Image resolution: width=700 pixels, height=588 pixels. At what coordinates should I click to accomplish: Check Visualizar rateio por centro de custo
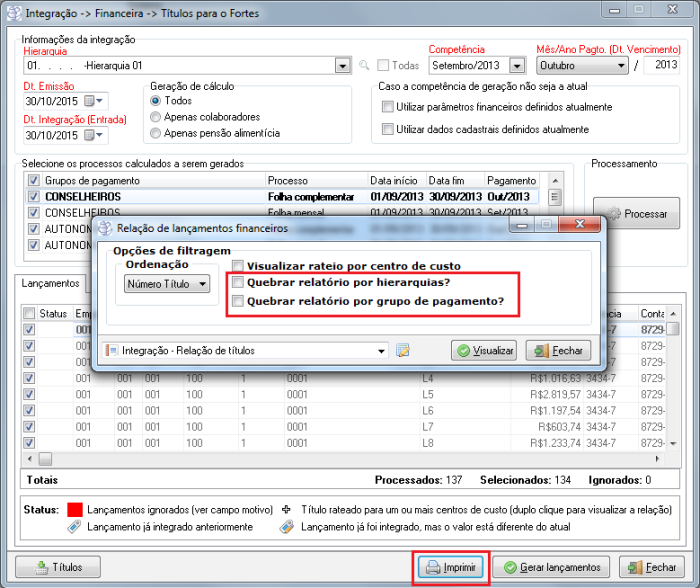pos(237,266)
